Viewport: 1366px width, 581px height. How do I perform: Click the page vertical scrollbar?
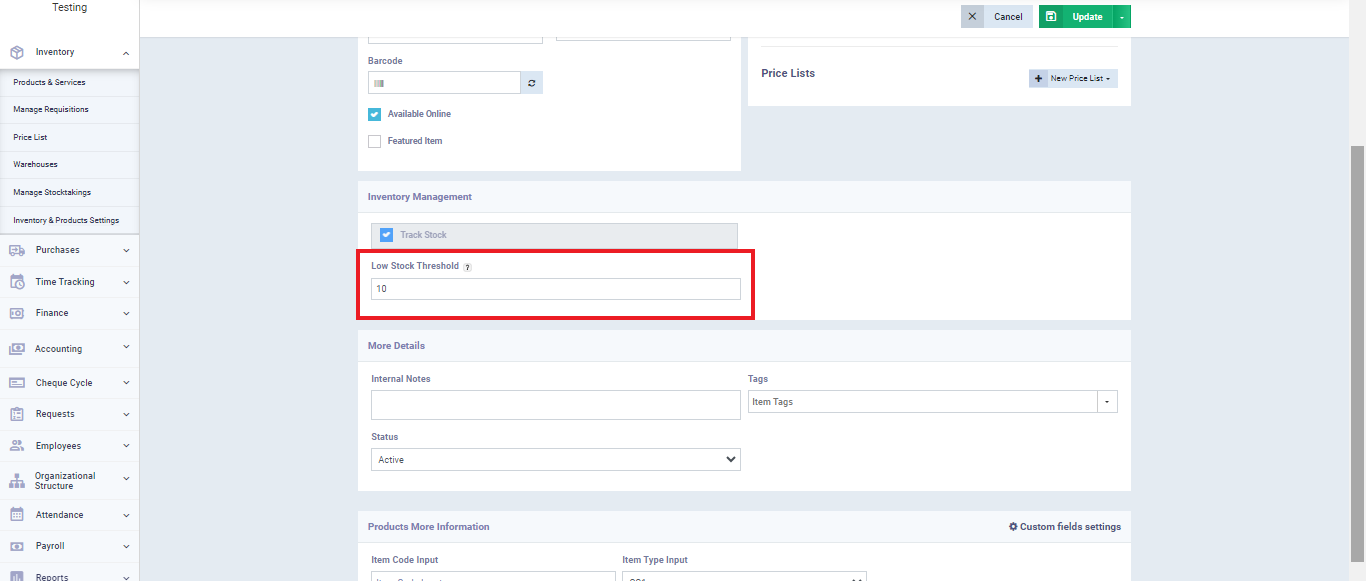[1357, 350]
